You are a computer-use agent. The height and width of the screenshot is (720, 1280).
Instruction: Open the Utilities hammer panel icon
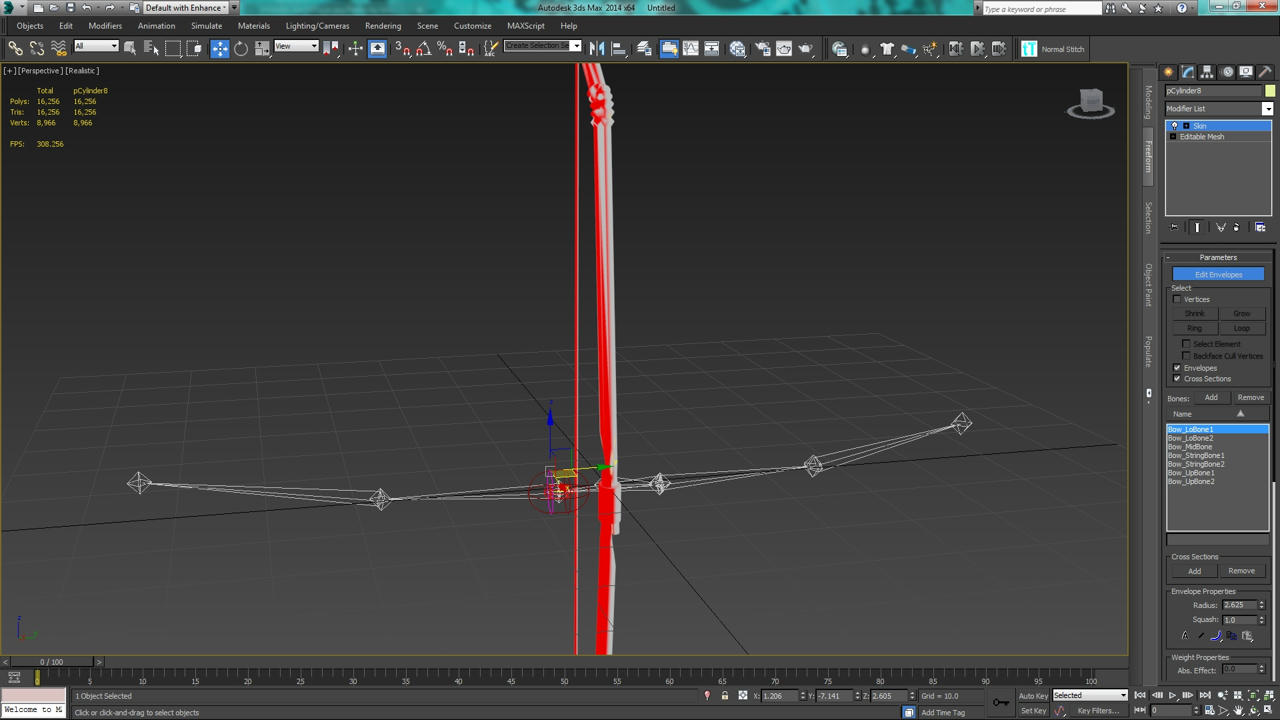(1265, 72)
